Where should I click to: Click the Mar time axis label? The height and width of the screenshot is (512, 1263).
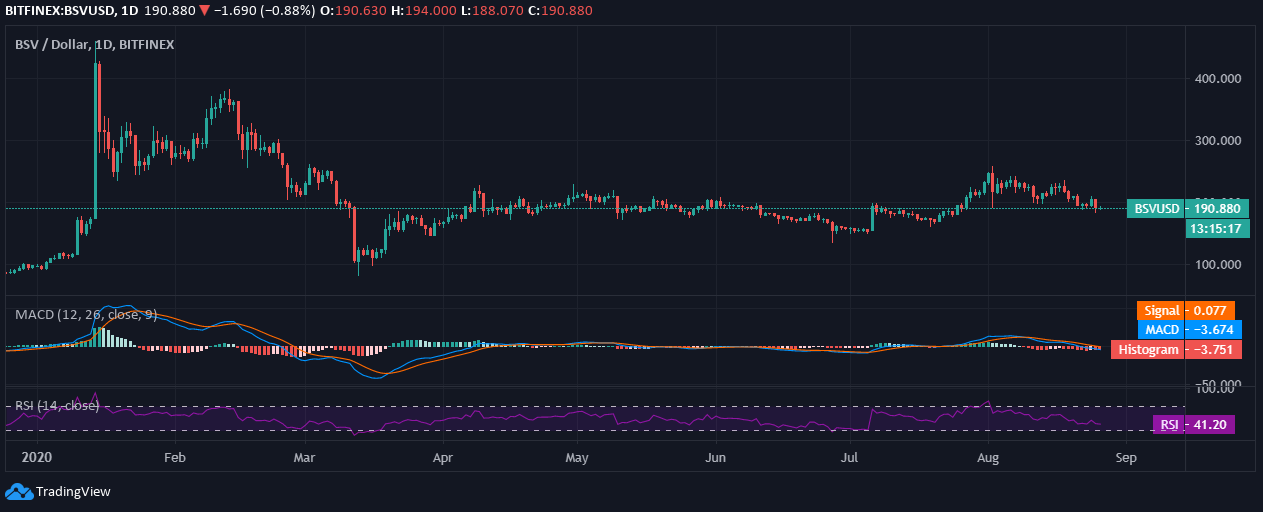305,459
